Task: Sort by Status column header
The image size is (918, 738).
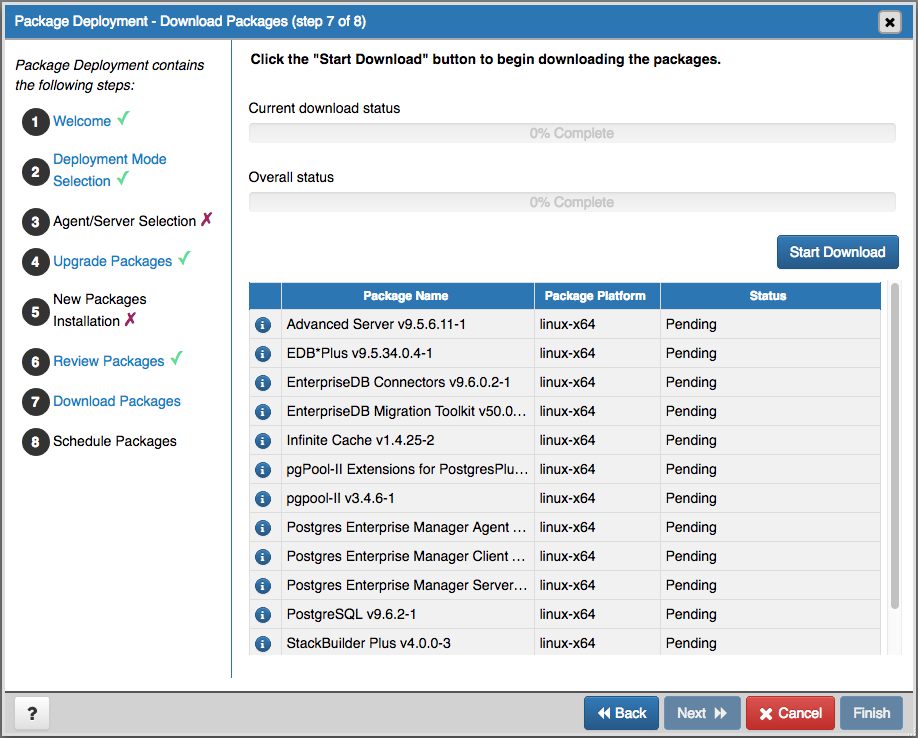Action: (x=770, y=296)
